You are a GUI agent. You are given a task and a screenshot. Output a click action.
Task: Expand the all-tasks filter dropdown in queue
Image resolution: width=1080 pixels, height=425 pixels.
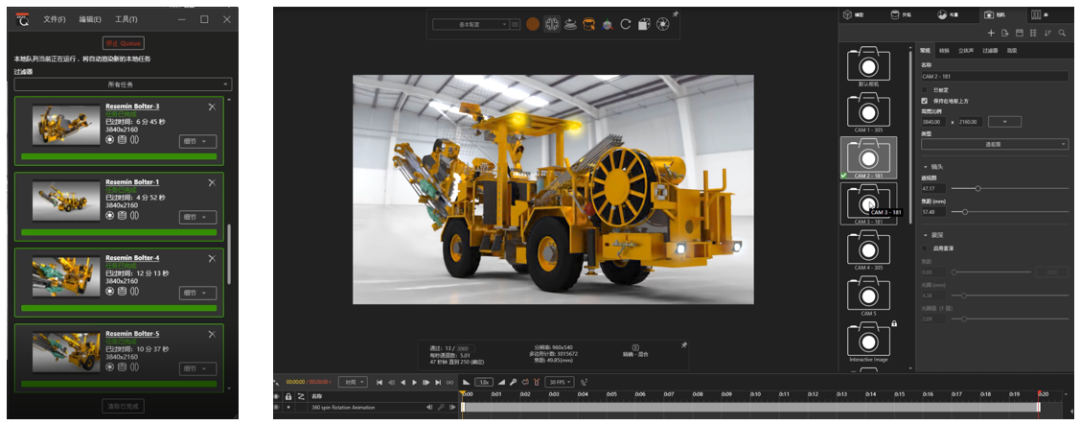(123, 85)
